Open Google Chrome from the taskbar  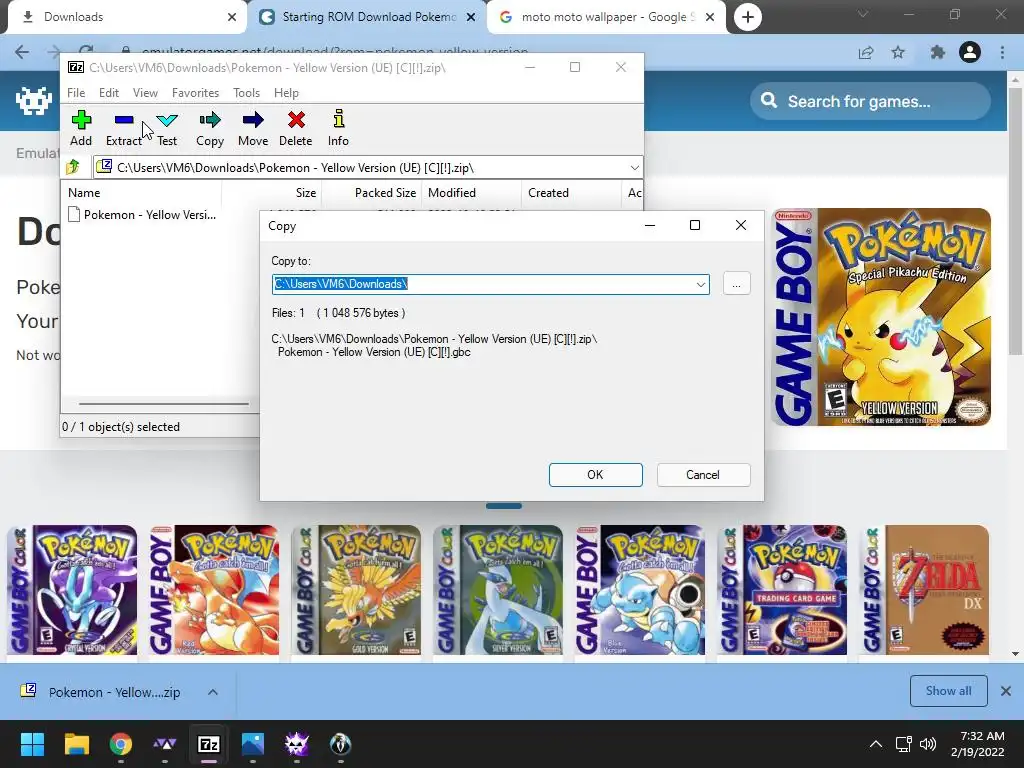click(x=121, y=744)
